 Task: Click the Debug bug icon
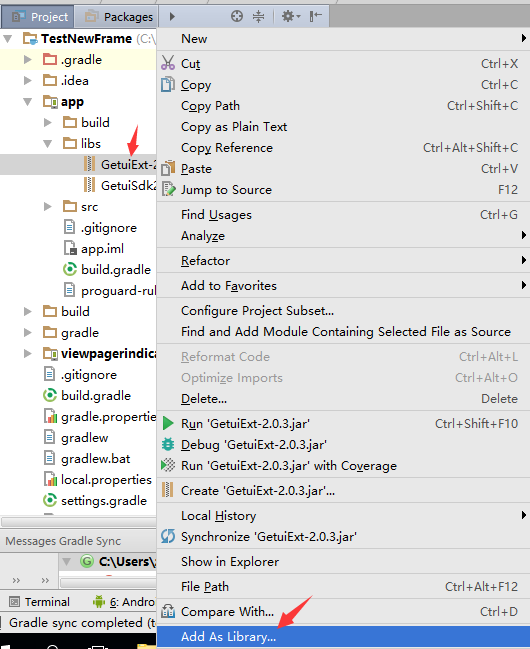[x=168, y=445]
